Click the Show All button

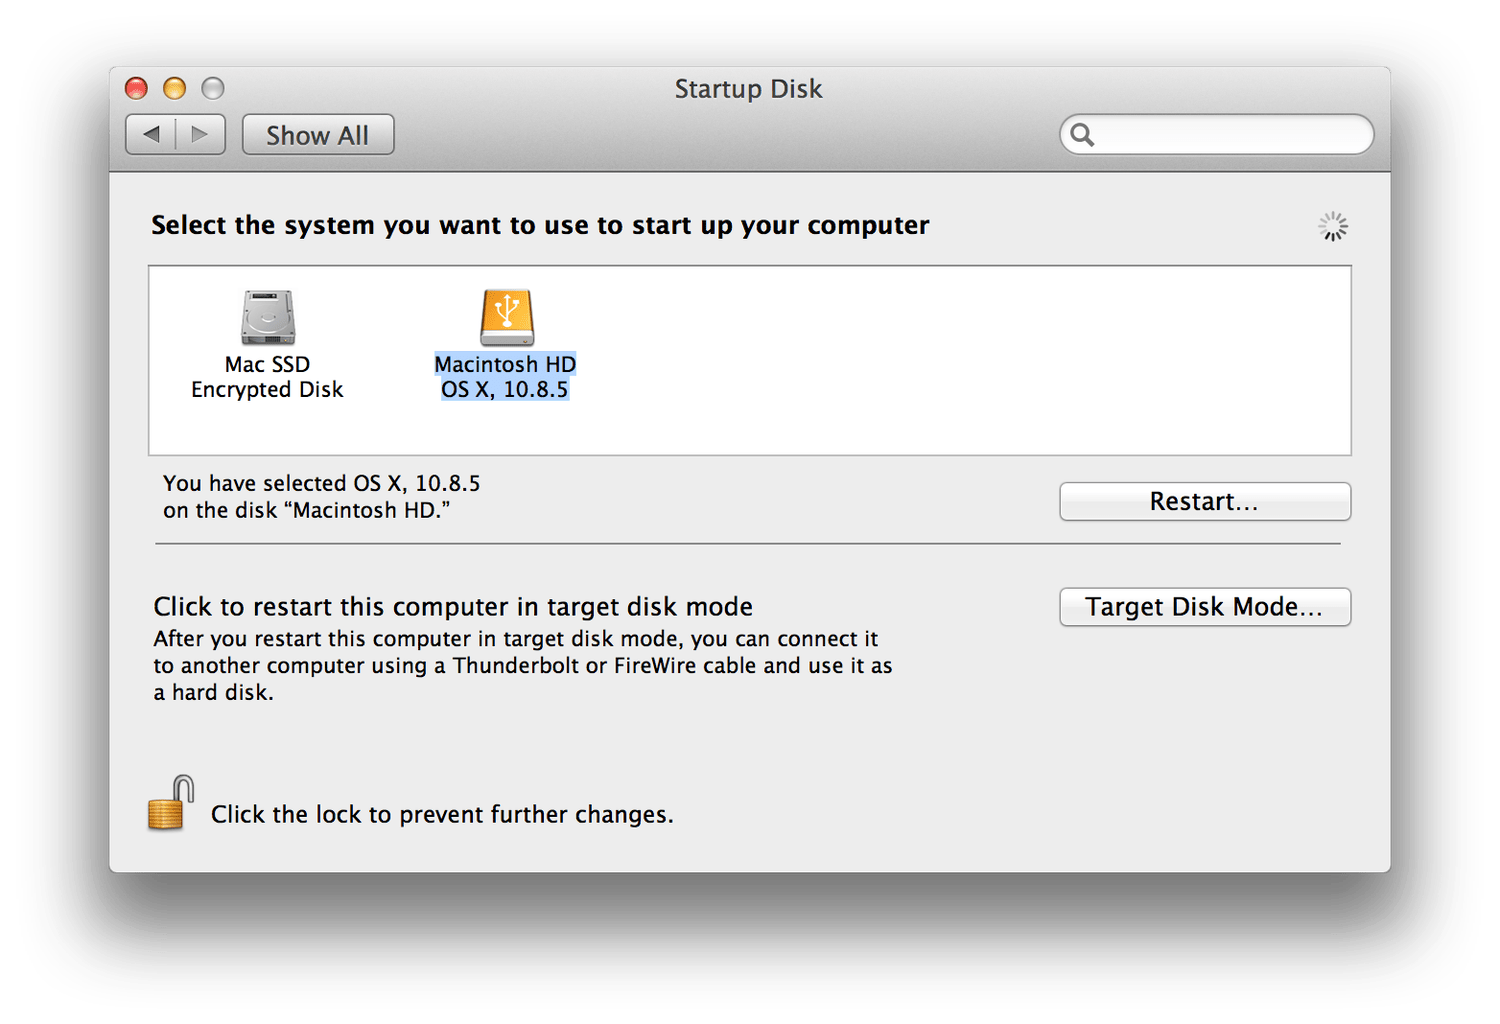coord(318,135)
